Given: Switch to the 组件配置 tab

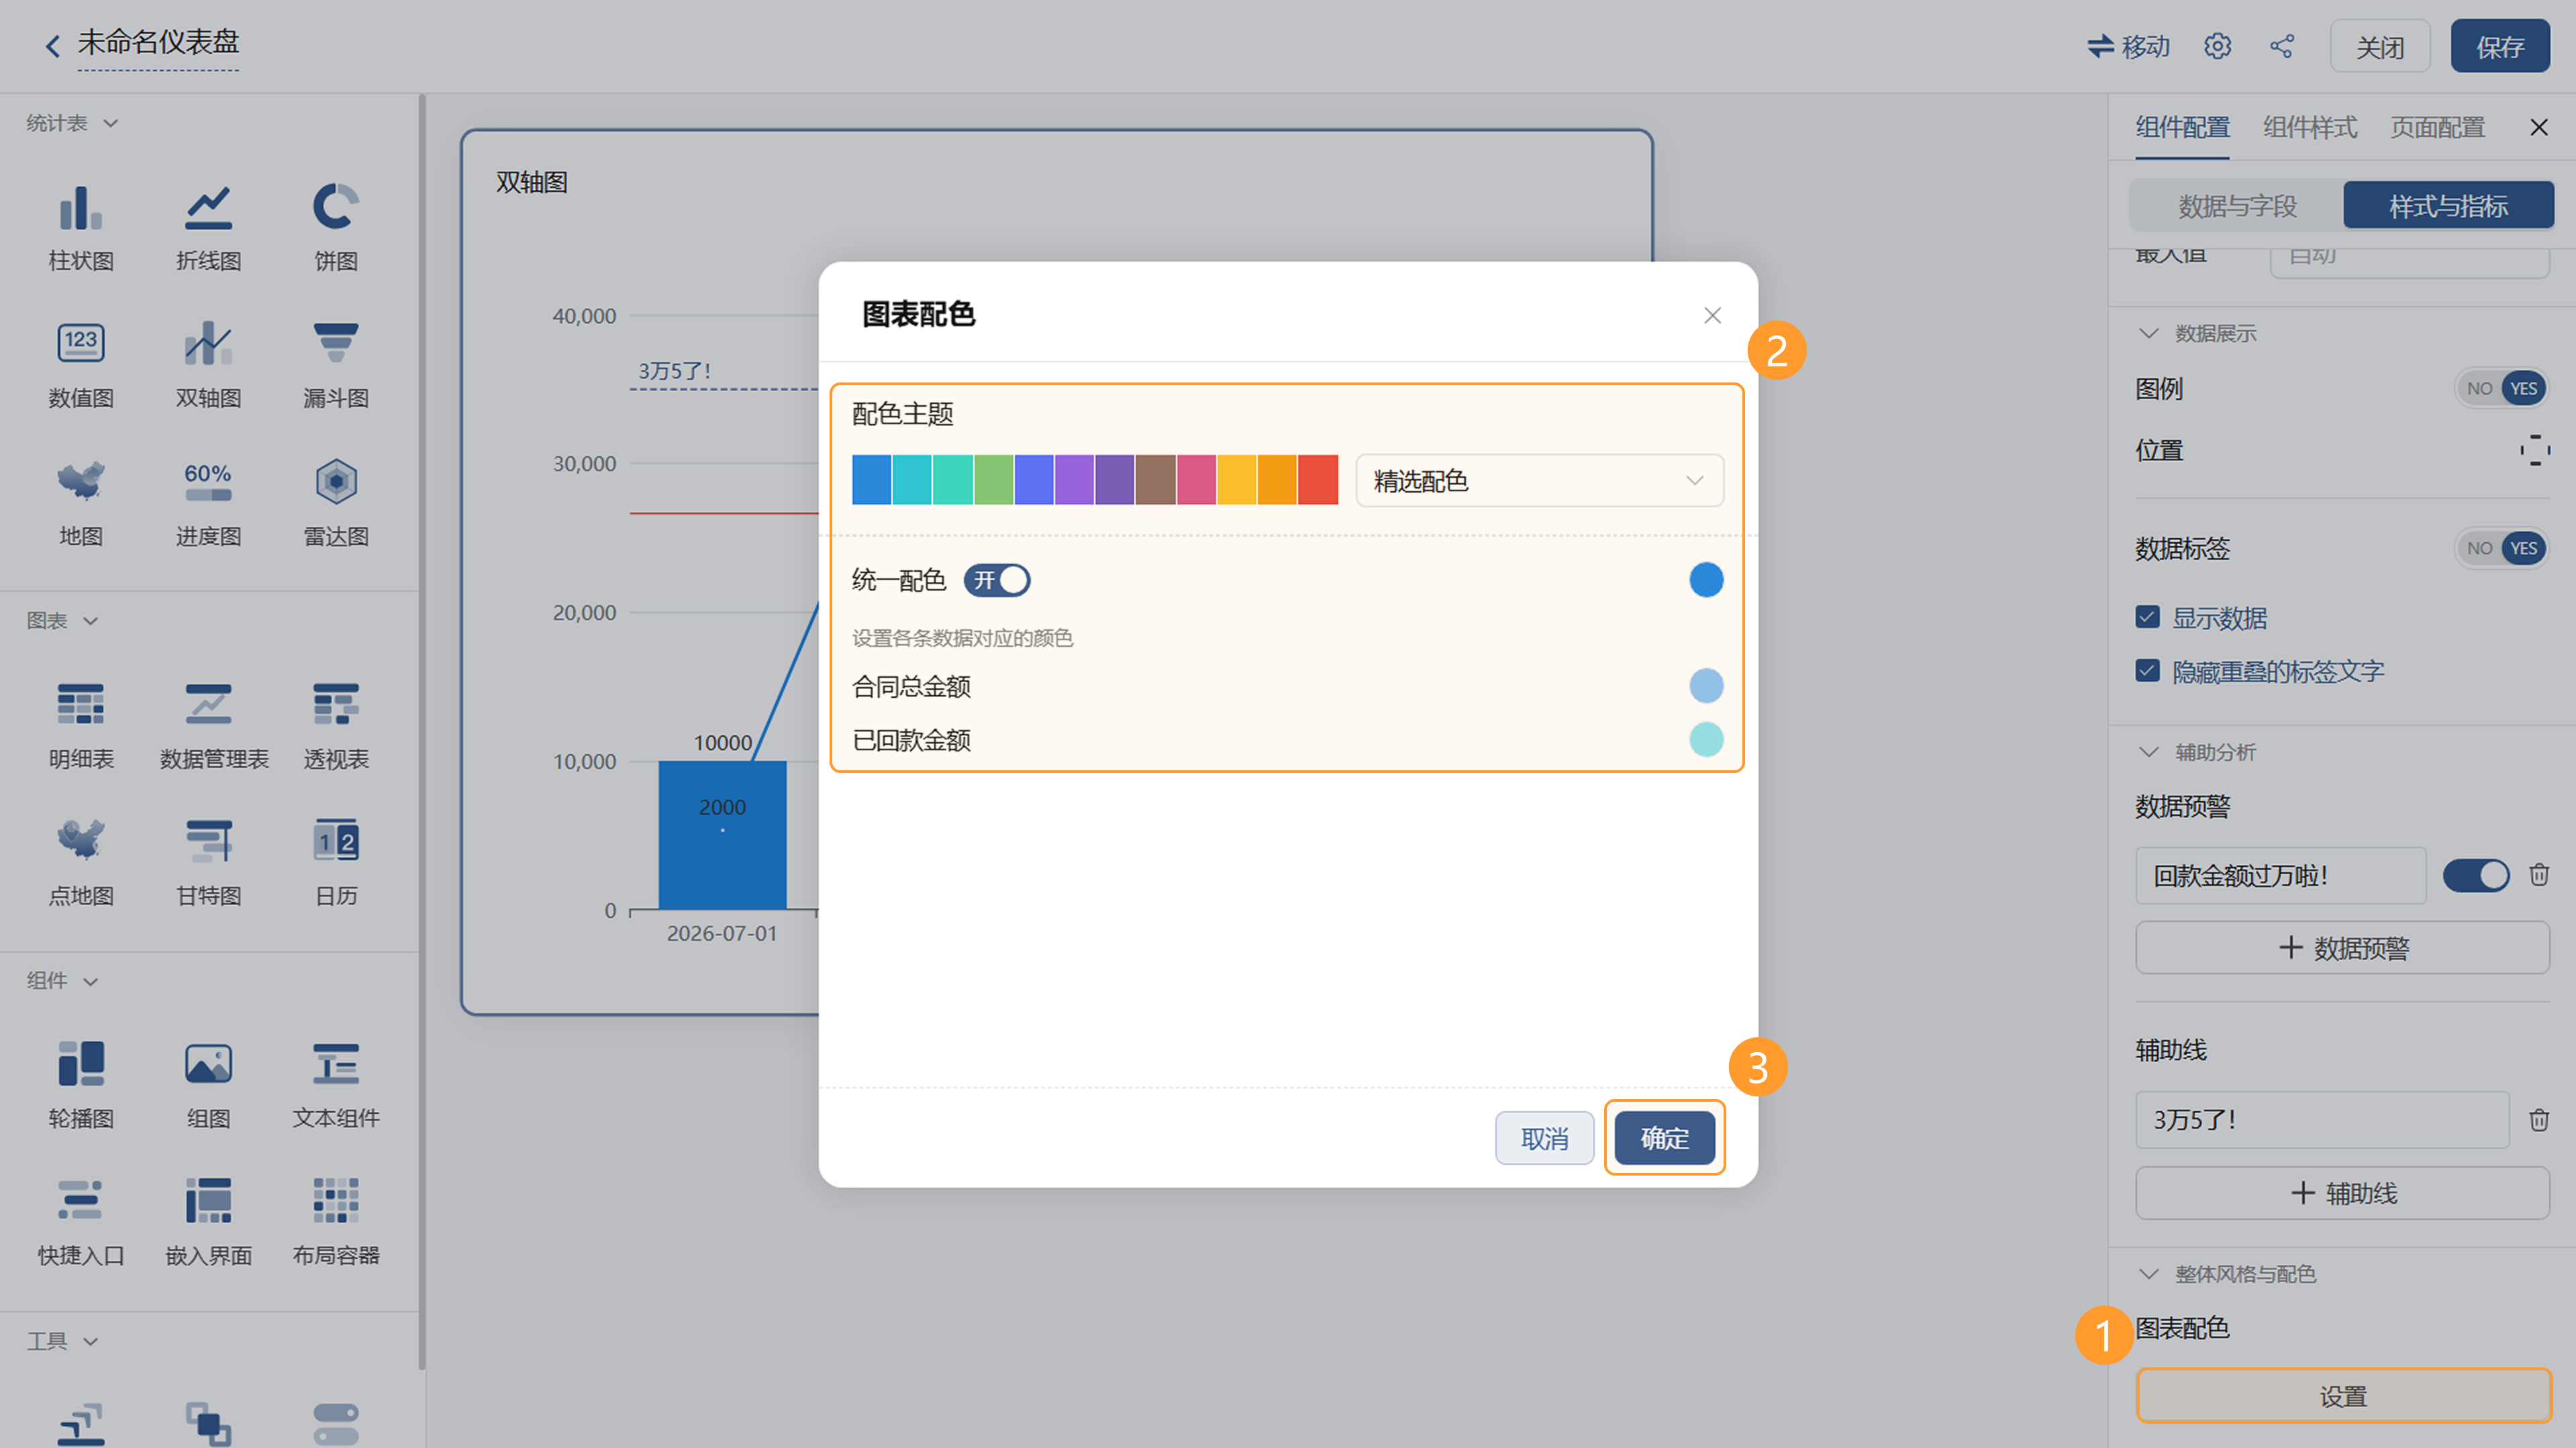Looking at the screenshot, I should [2182, 127].
